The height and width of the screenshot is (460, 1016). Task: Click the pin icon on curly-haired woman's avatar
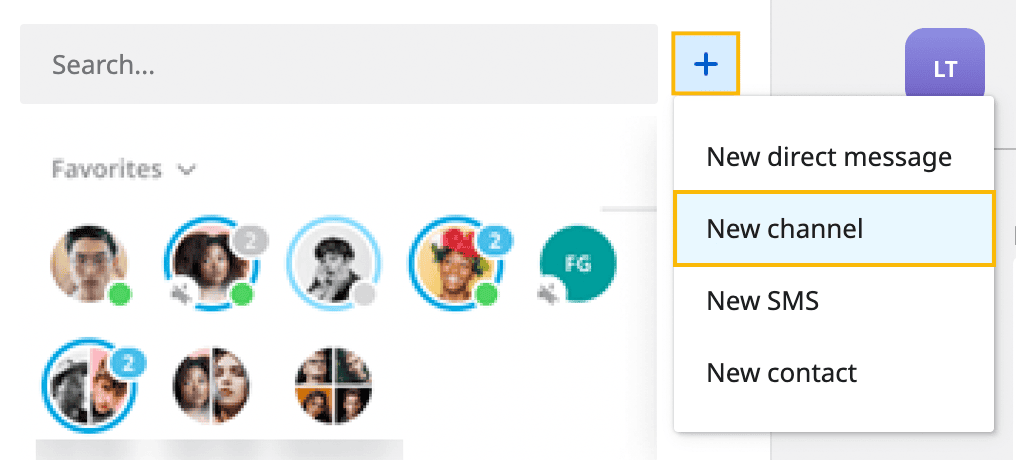tap(182, 294)
